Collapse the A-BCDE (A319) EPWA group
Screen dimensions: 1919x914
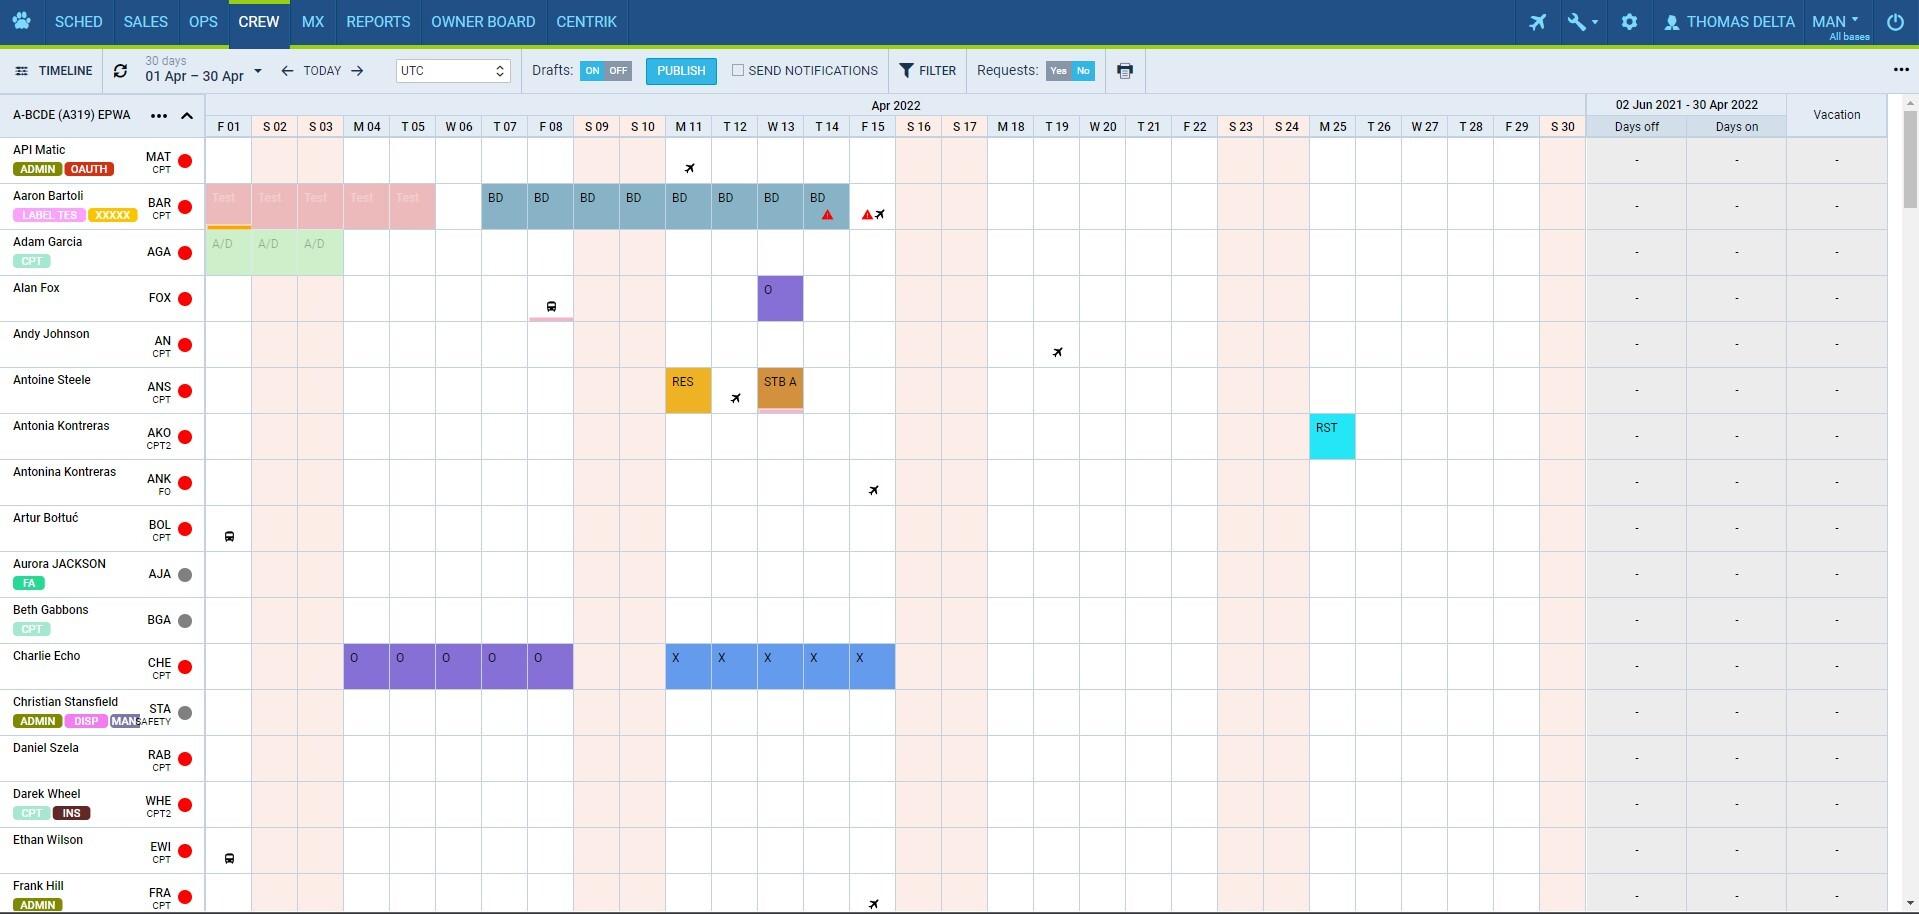pyautogui.click(x=187, y=116)
